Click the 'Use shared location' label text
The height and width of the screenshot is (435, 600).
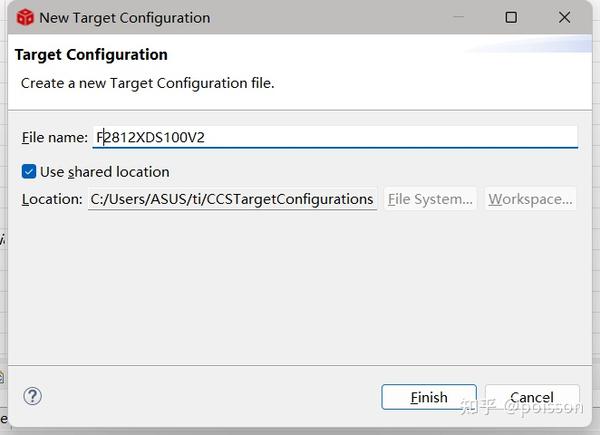coord(104,172)
